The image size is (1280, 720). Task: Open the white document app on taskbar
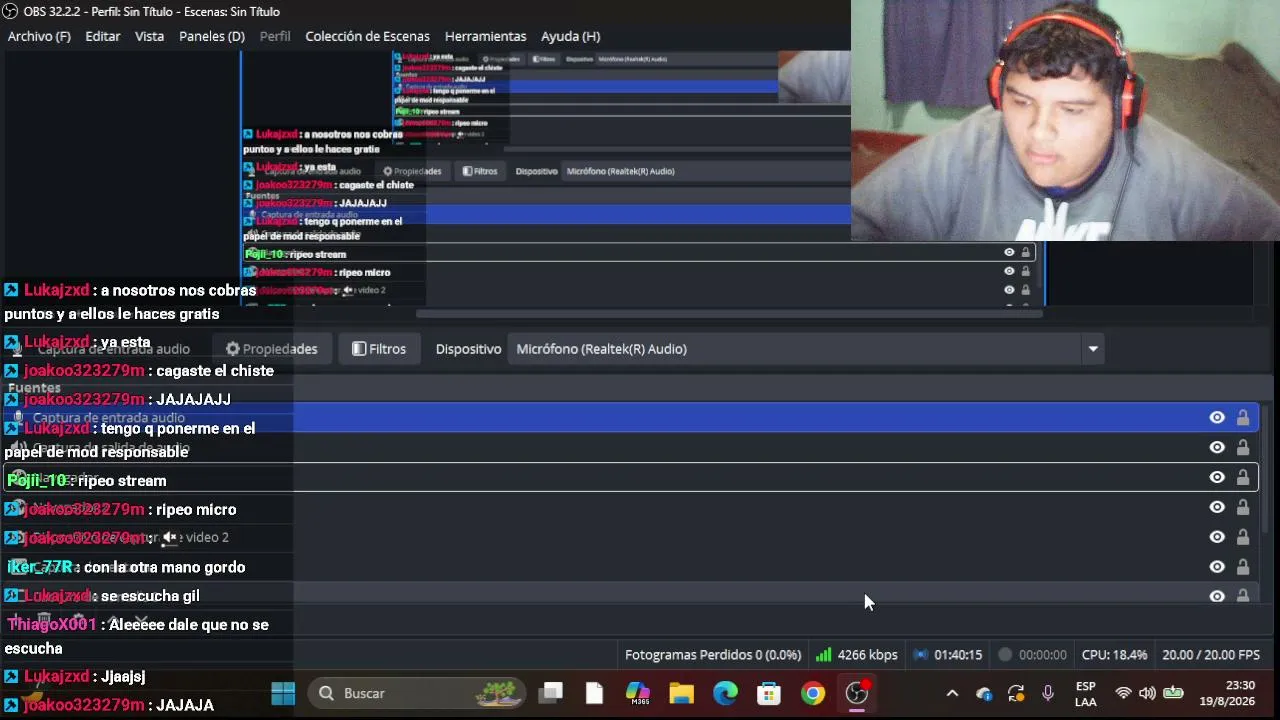[594, 693]
